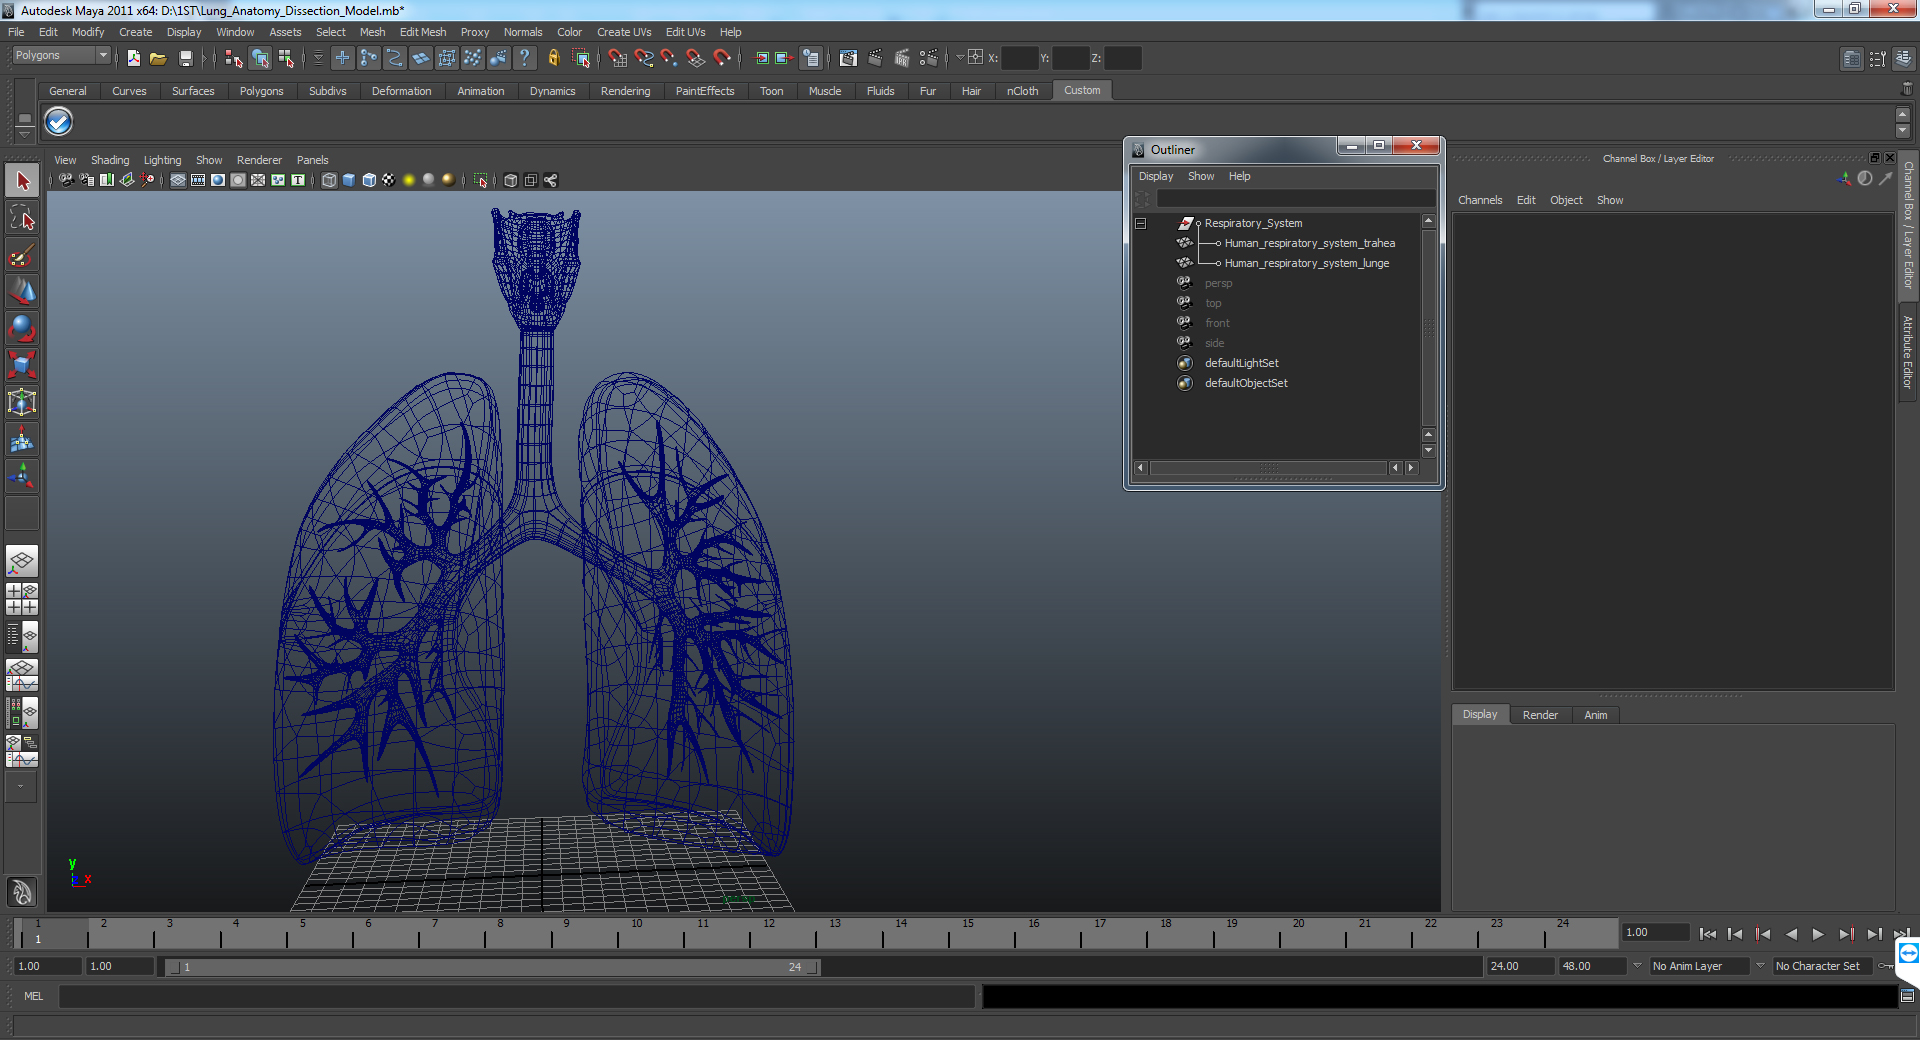Collapse the Respiratory_System node in Outliner
The height and width of the screenshot is (1040, 1920).
pos(1140,224)
